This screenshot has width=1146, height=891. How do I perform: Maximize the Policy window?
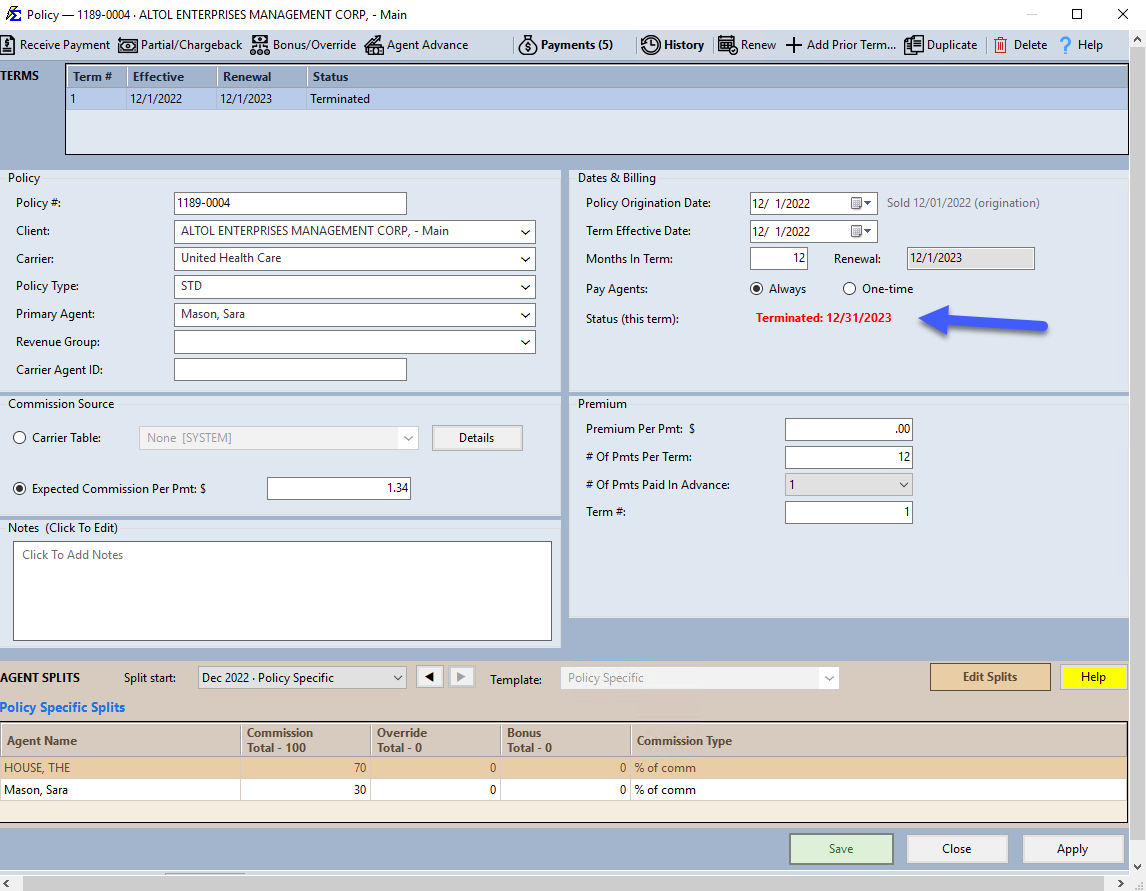pyautogui.click(x=1077, y=14)
